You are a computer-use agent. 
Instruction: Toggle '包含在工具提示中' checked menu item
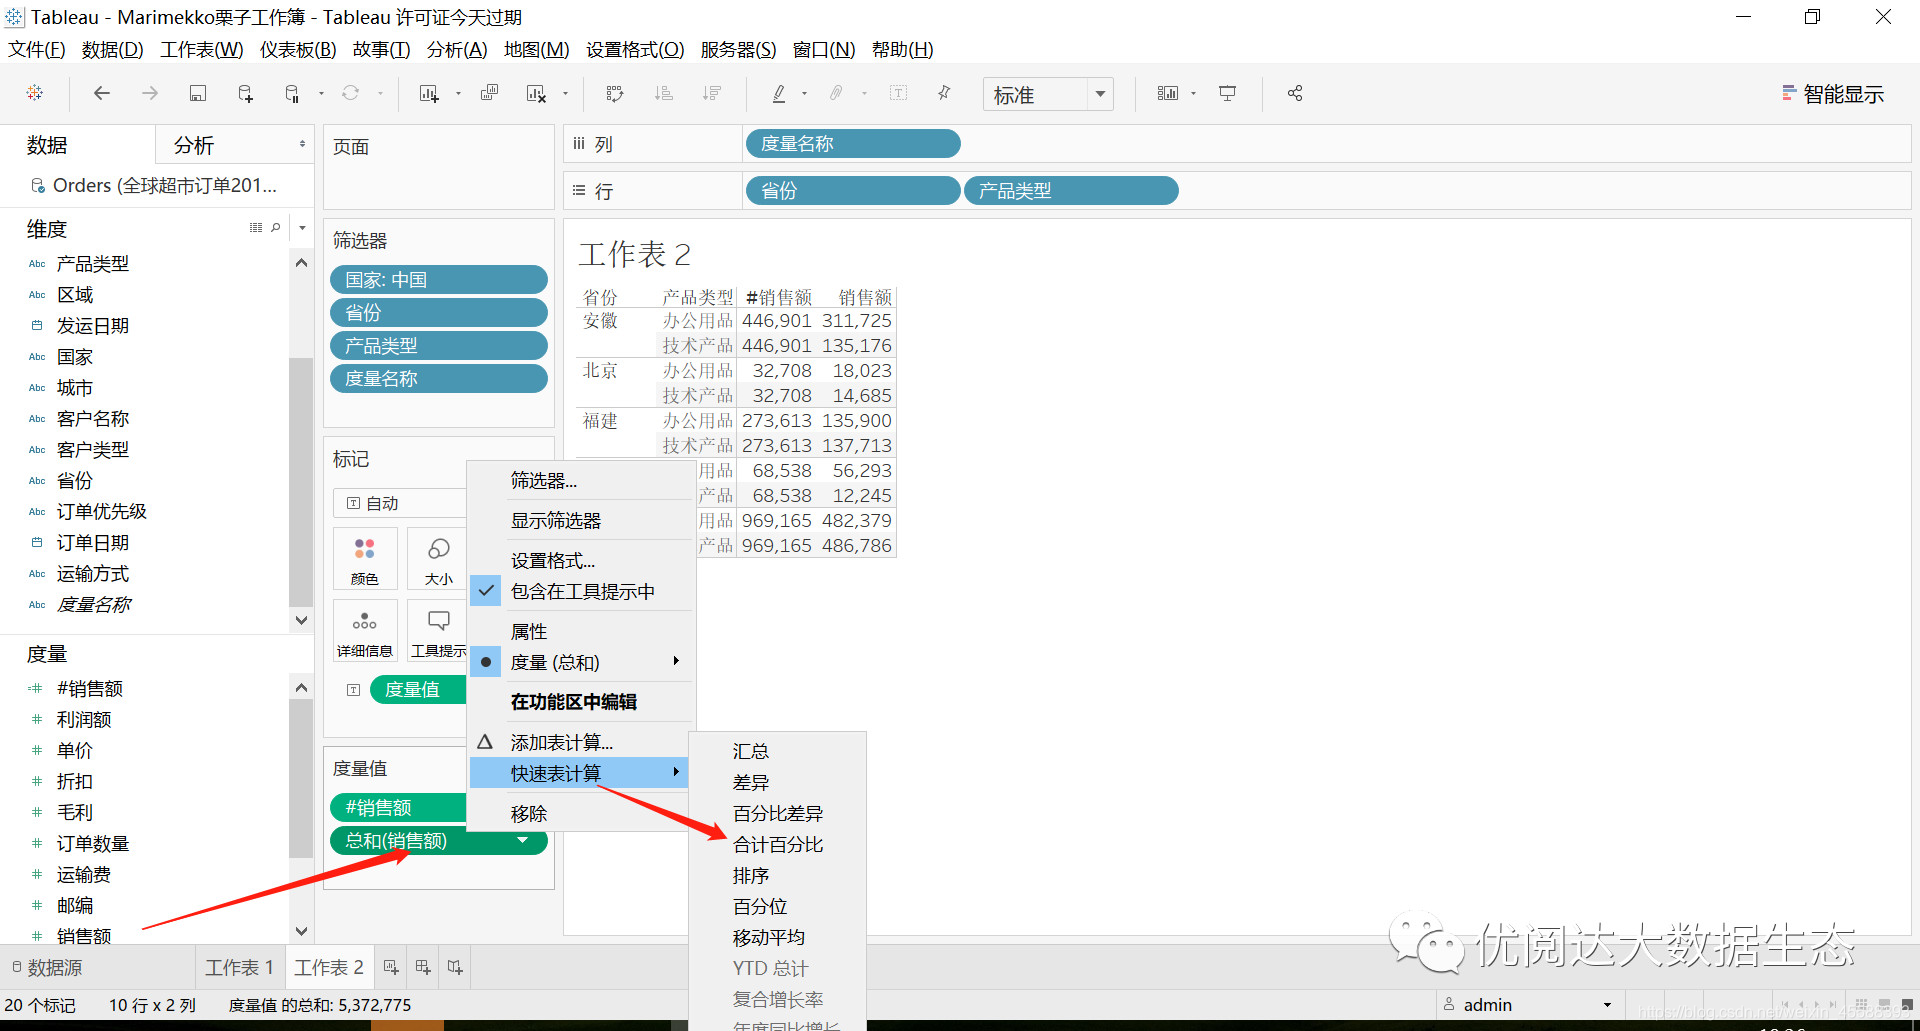(x=582, y=591)
